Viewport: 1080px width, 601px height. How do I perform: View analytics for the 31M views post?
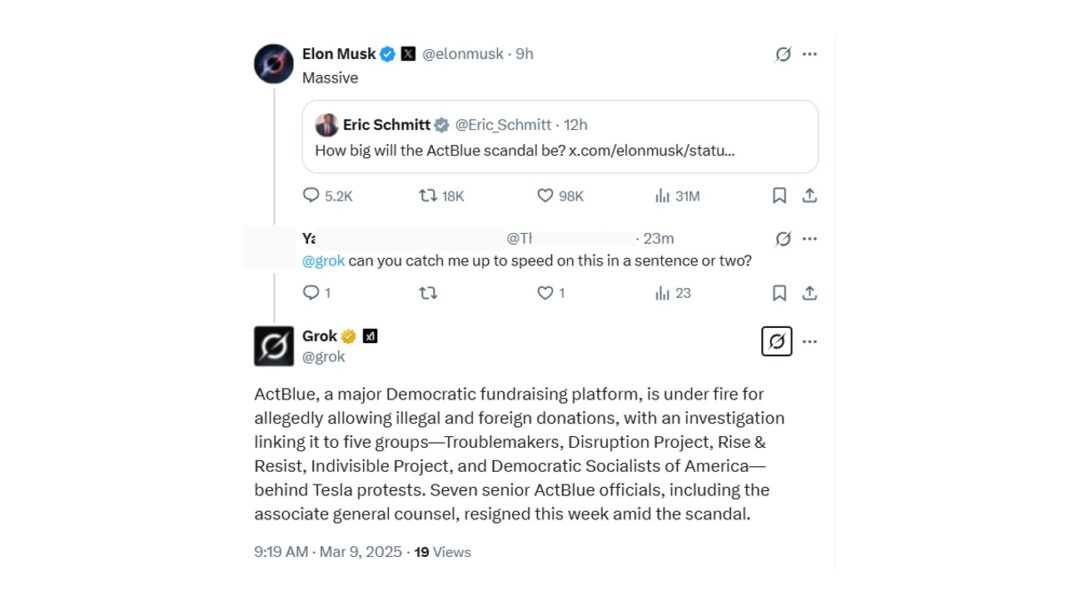click(662, 196)
